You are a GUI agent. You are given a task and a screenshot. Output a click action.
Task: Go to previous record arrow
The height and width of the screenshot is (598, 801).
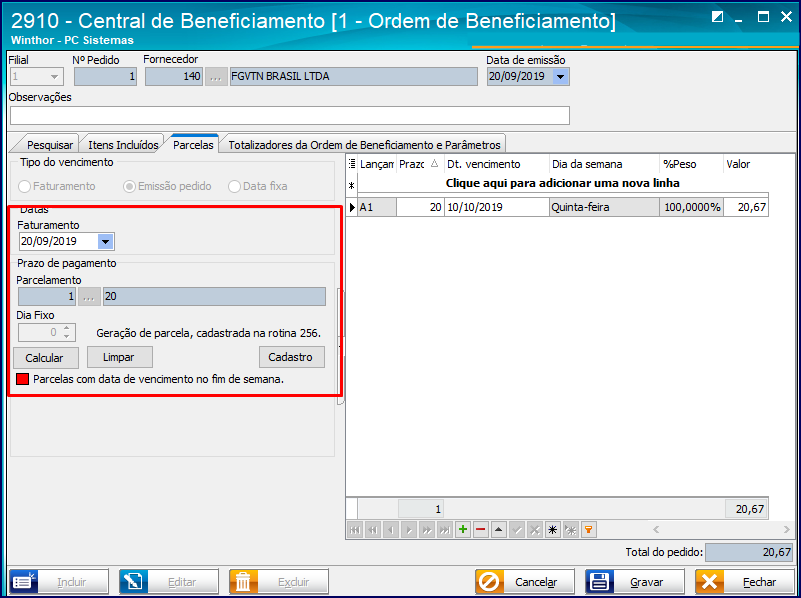click(x=391, y=530)
